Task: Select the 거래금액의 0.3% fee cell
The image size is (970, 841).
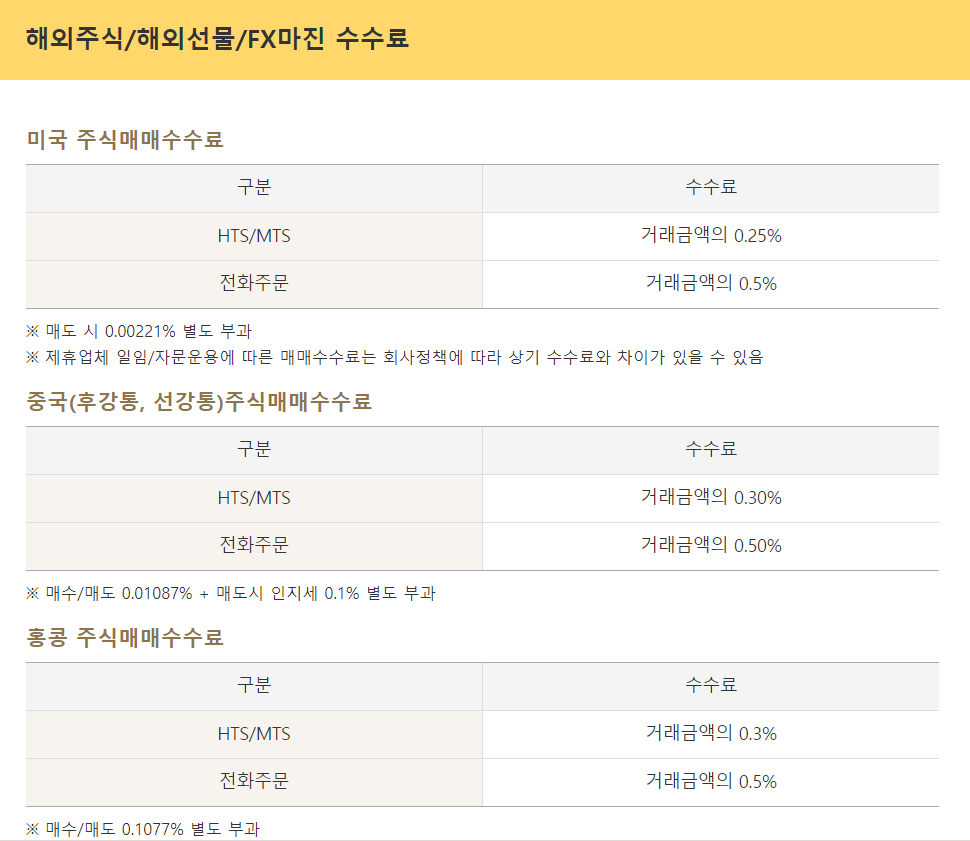Action: coord(711,734)
